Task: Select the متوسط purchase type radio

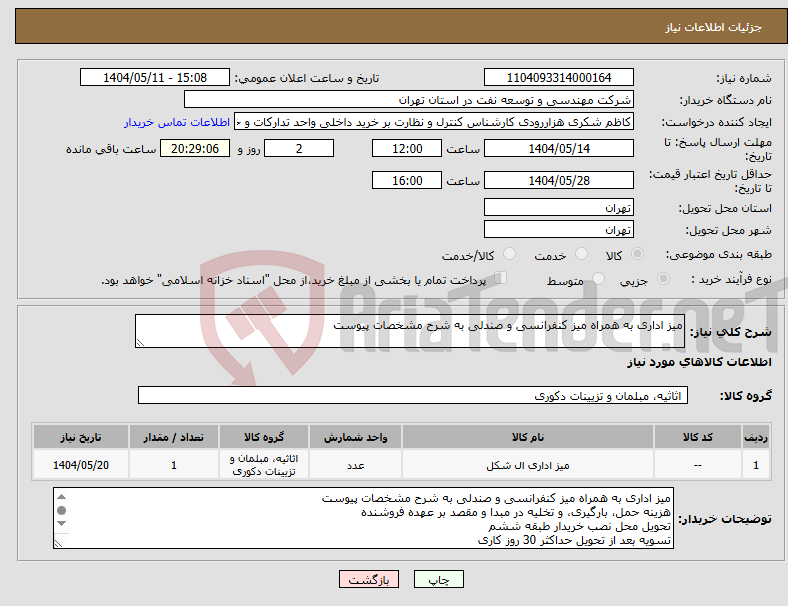Action: pyautogui.click(x=598, y=278)
